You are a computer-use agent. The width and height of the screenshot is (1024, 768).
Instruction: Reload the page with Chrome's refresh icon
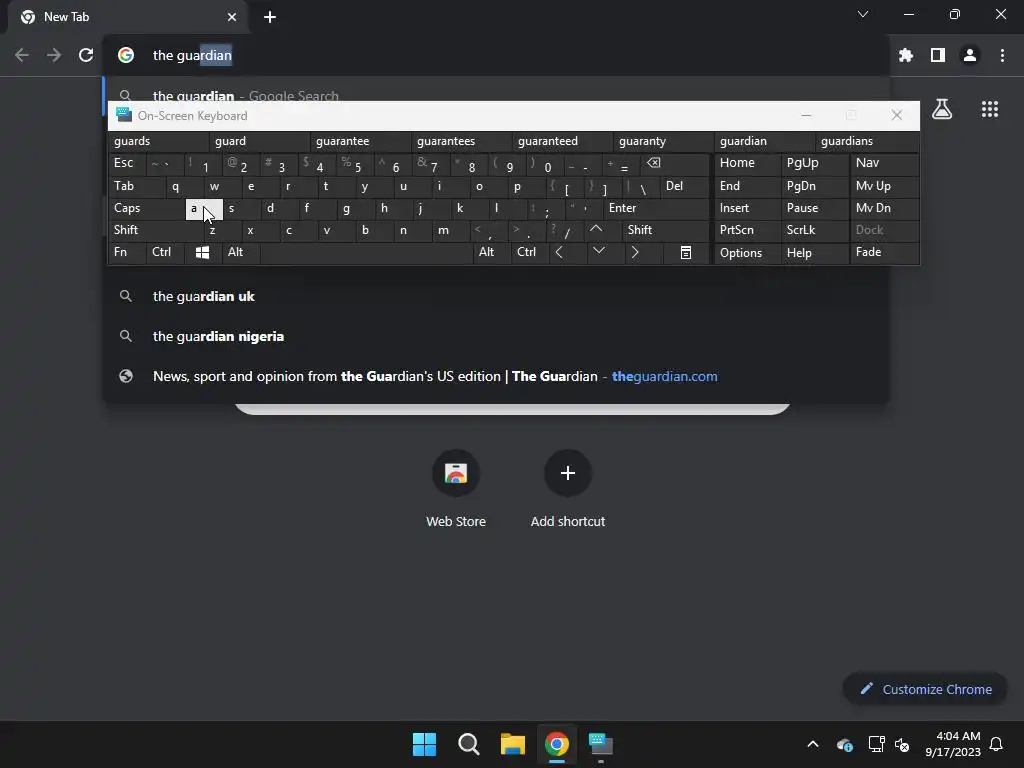(86, 56)
